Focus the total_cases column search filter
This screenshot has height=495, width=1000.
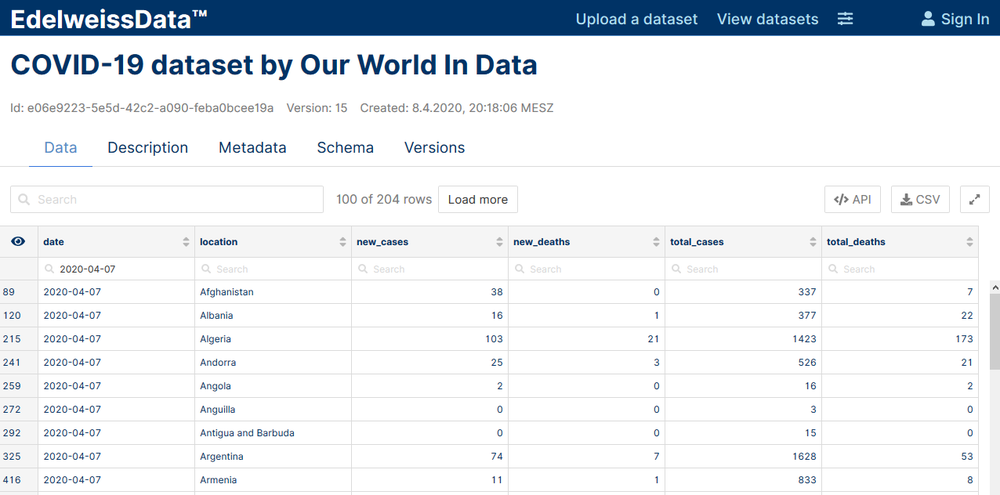pyautogui.click(x=744, y=269)
